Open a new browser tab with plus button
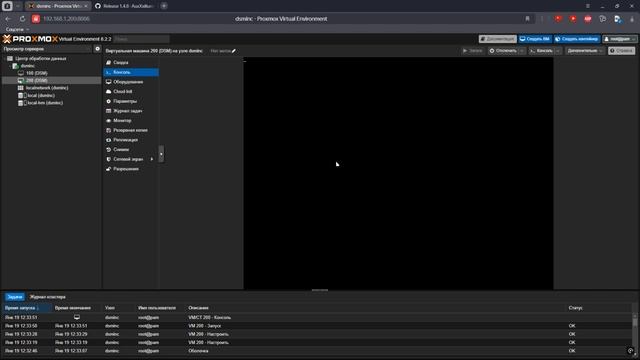This screenshot has height=360, width=640. click(x=164, y=6)
